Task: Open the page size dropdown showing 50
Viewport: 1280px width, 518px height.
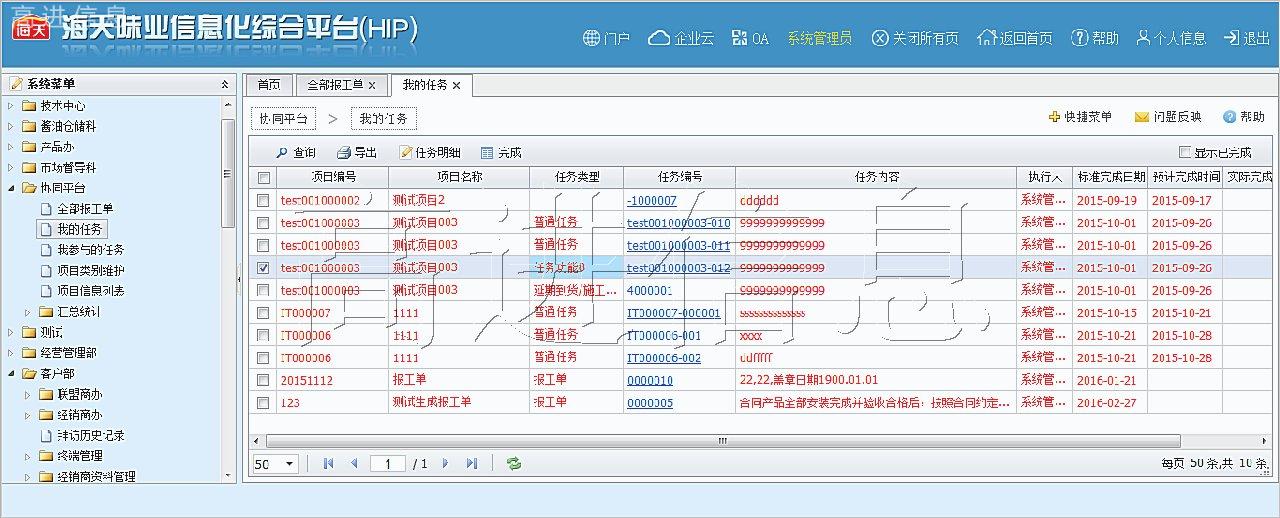Action: 290,464
